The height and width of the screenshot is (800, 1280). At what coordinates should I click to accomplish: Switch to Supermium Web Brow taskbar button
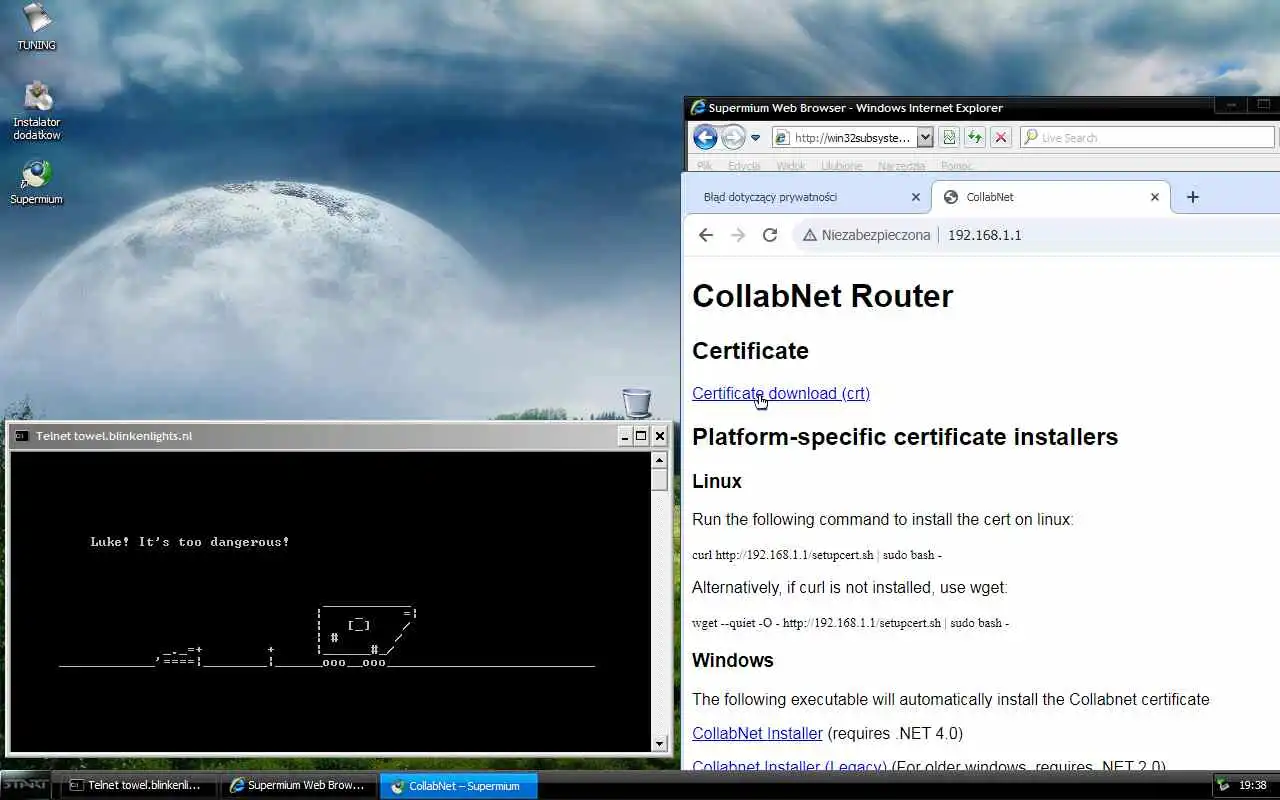click(x=298, y=786)
